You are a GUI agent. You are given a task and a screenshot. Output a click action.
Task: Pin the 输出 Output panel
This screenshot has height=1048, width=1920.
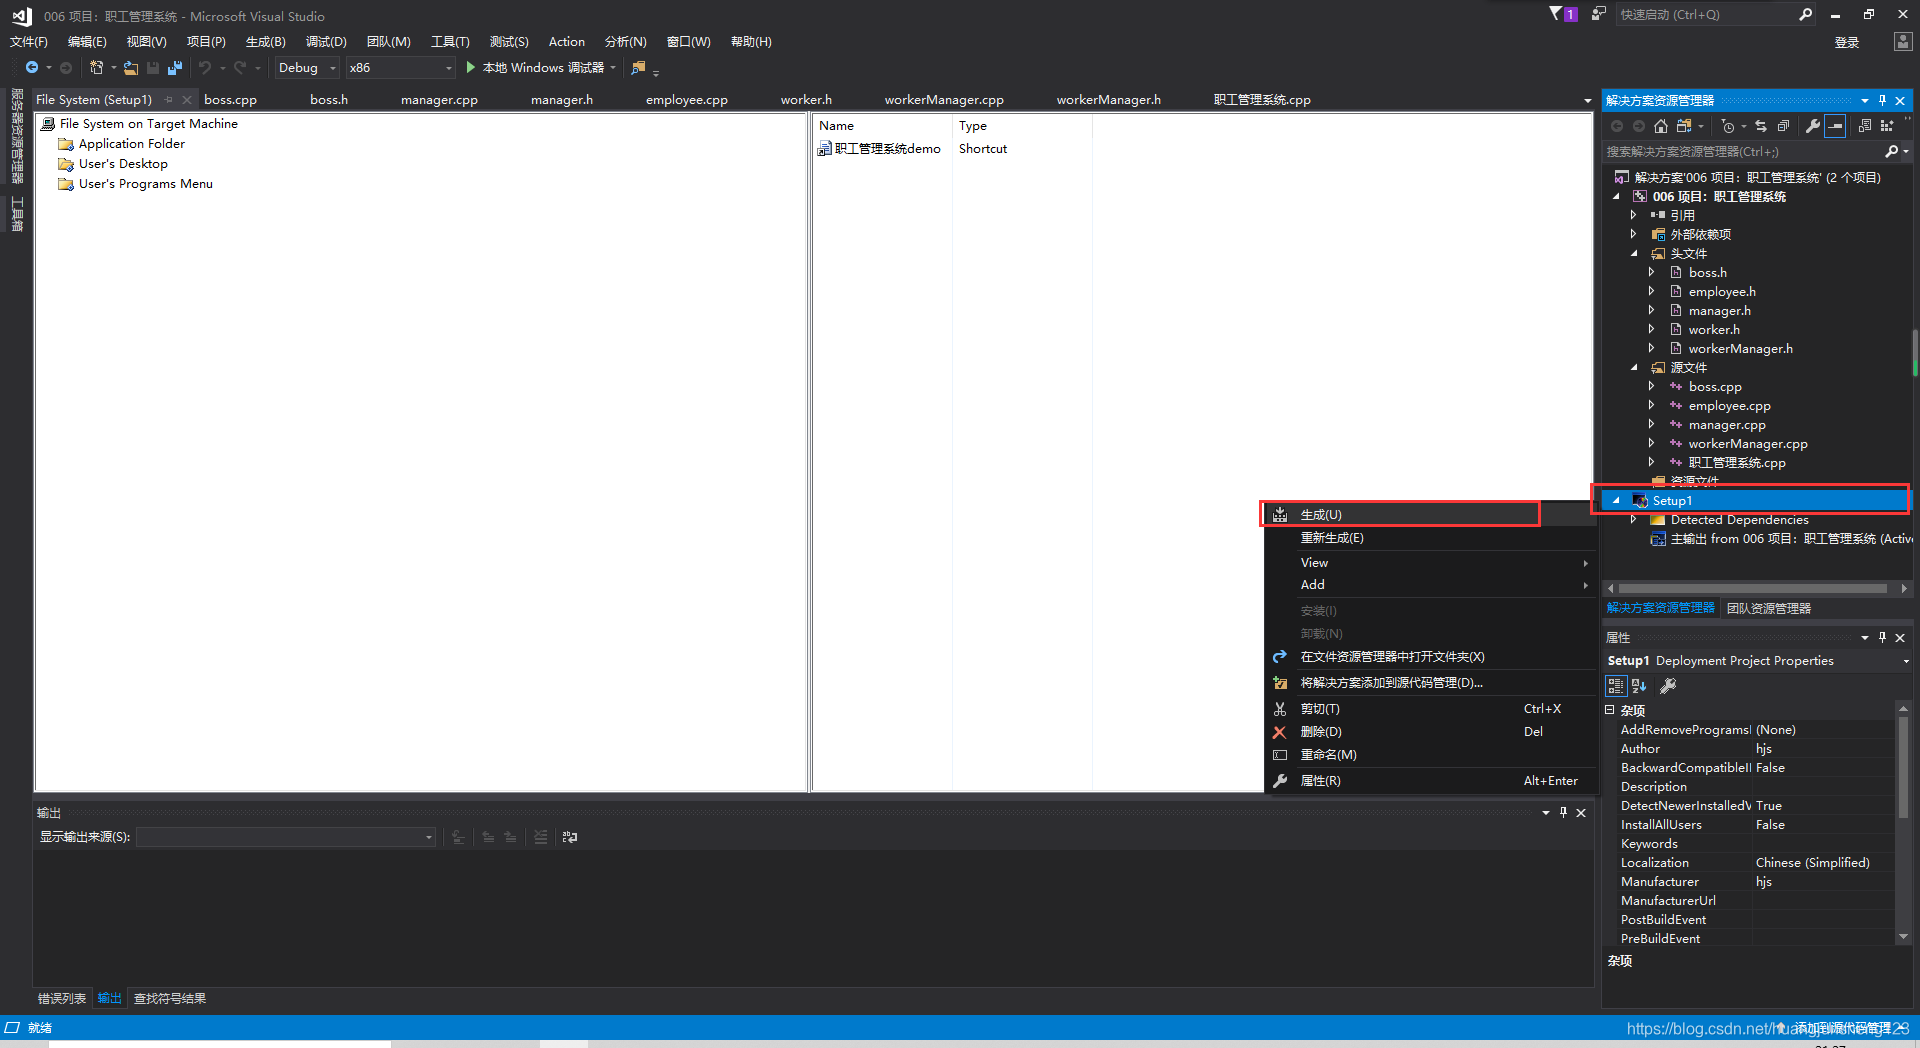pos(1563,813)
